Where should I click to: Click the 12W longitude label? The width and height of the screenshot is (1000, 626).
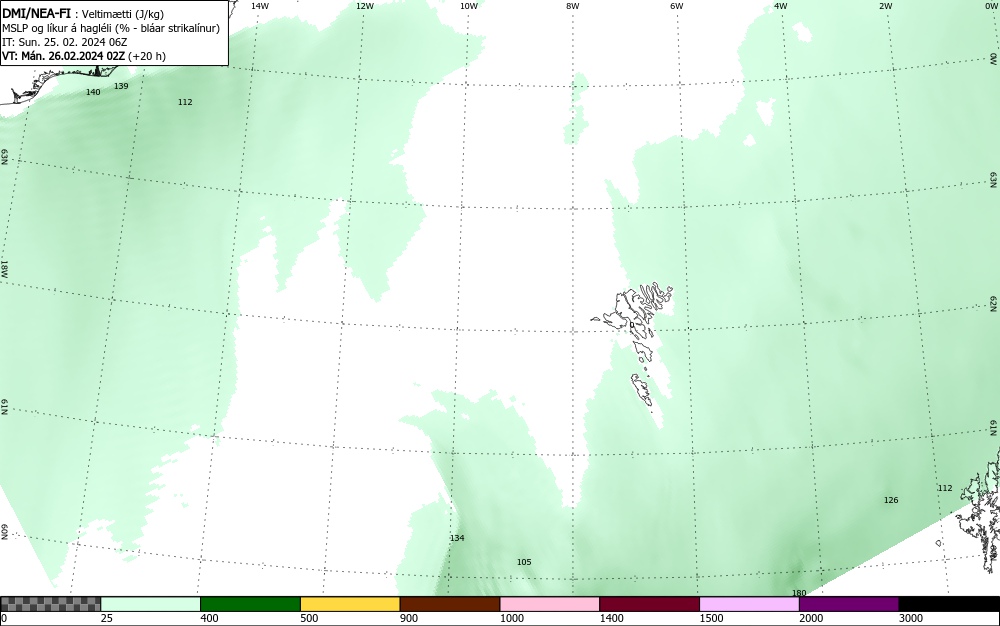tap(364, 6)
